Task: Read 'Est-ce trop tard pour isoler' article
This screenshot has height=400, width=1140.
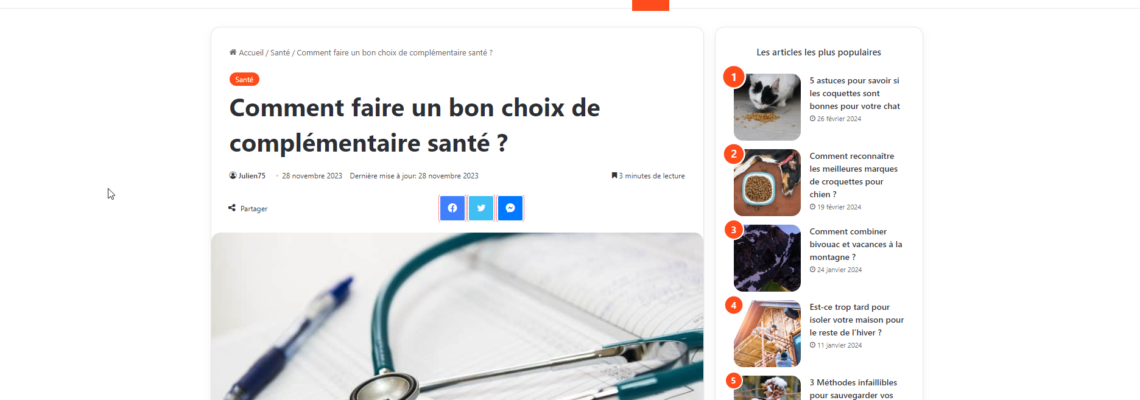Action: click(856, 320)
